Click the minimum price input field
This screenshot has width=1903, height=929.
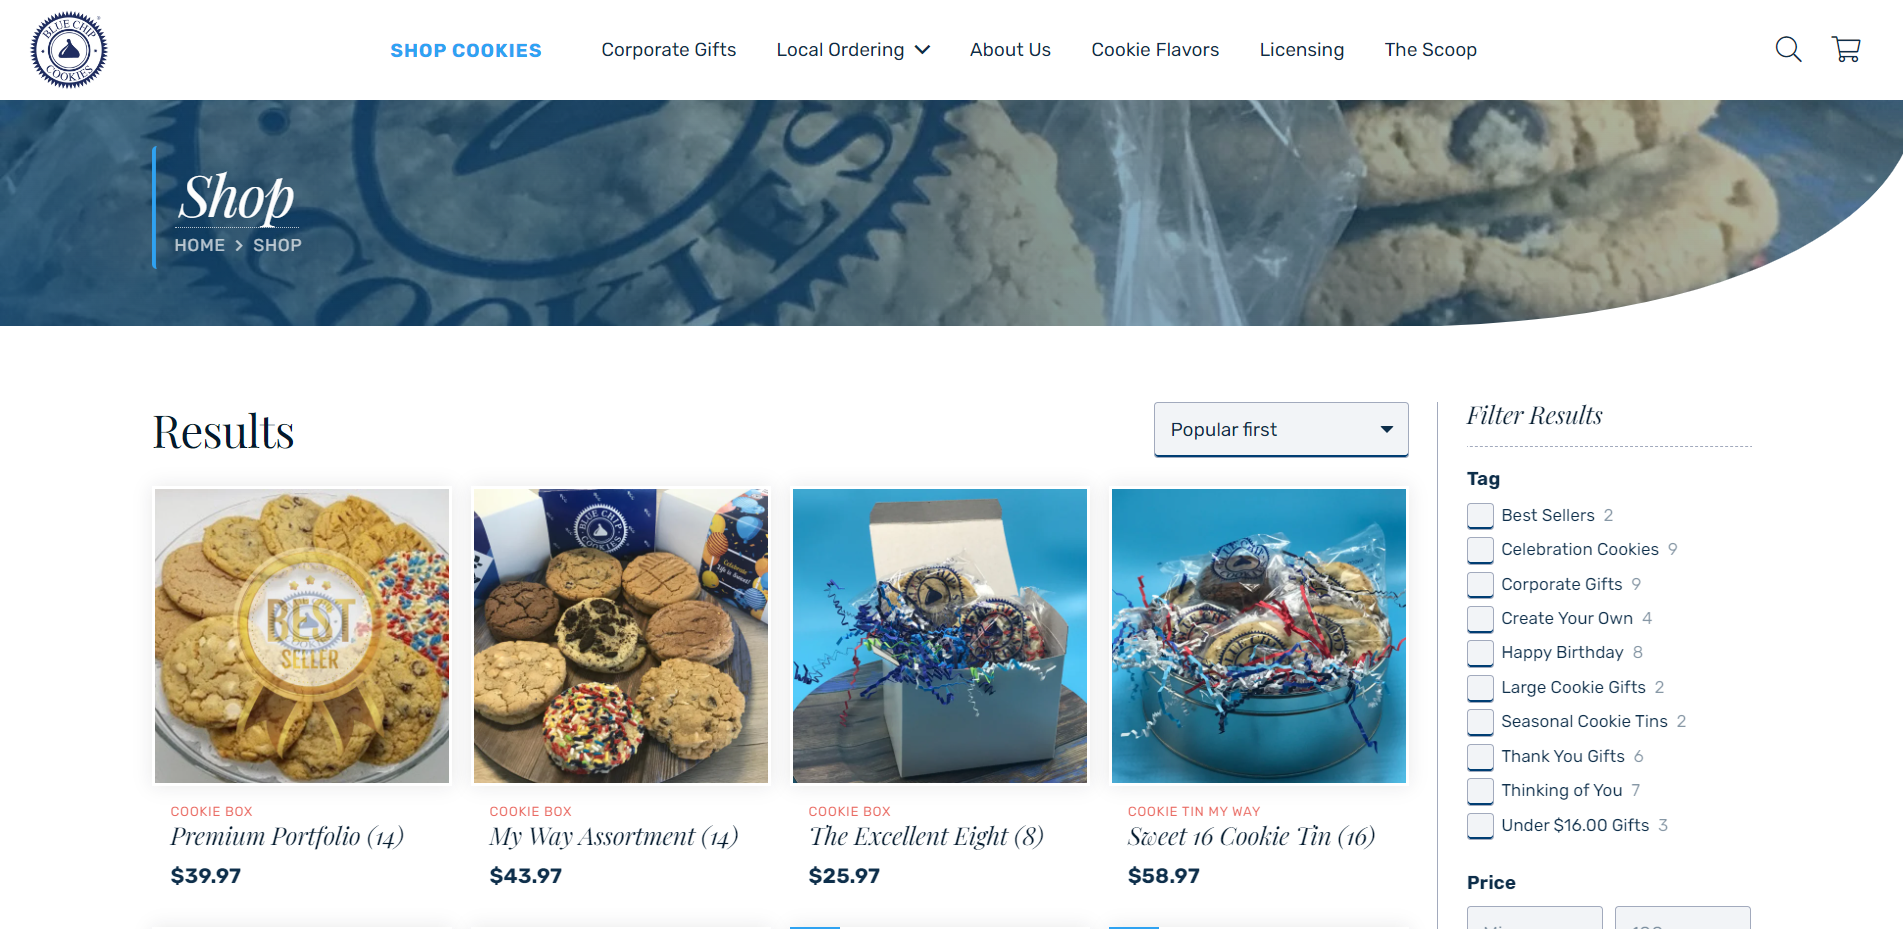point(1535,917)
